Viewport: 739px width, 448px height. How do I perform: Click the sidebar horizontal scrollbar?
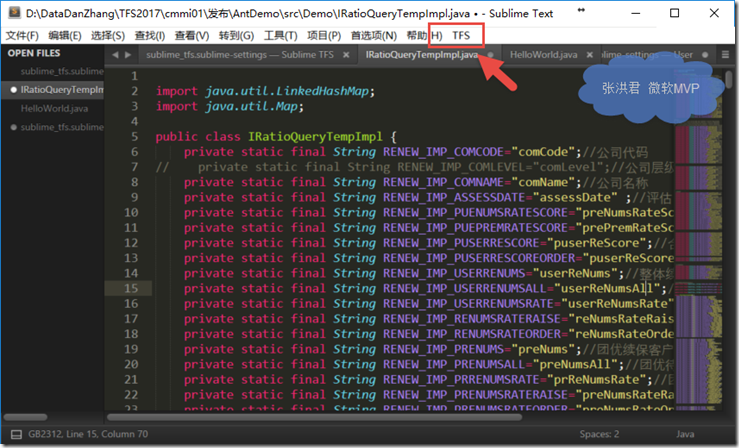coord(25,417)
